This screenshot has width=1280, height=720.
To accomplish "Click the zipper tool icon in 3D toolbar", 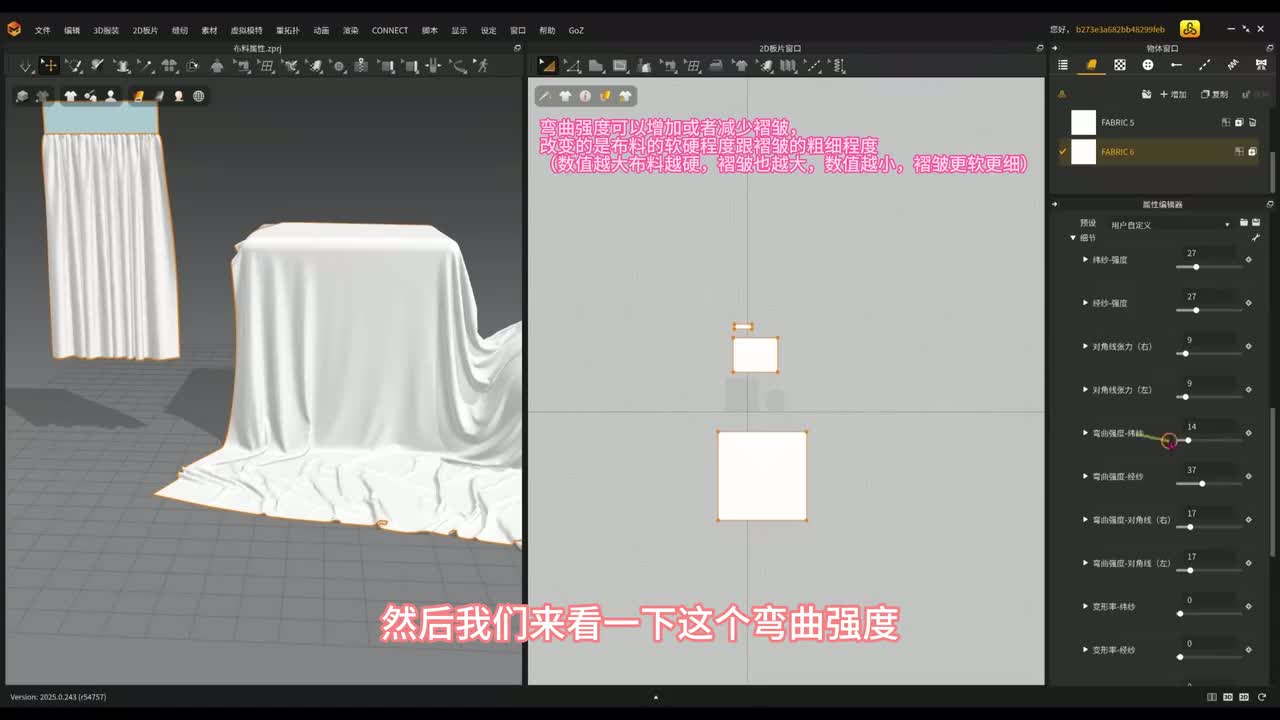I will (x=360, y=66).
